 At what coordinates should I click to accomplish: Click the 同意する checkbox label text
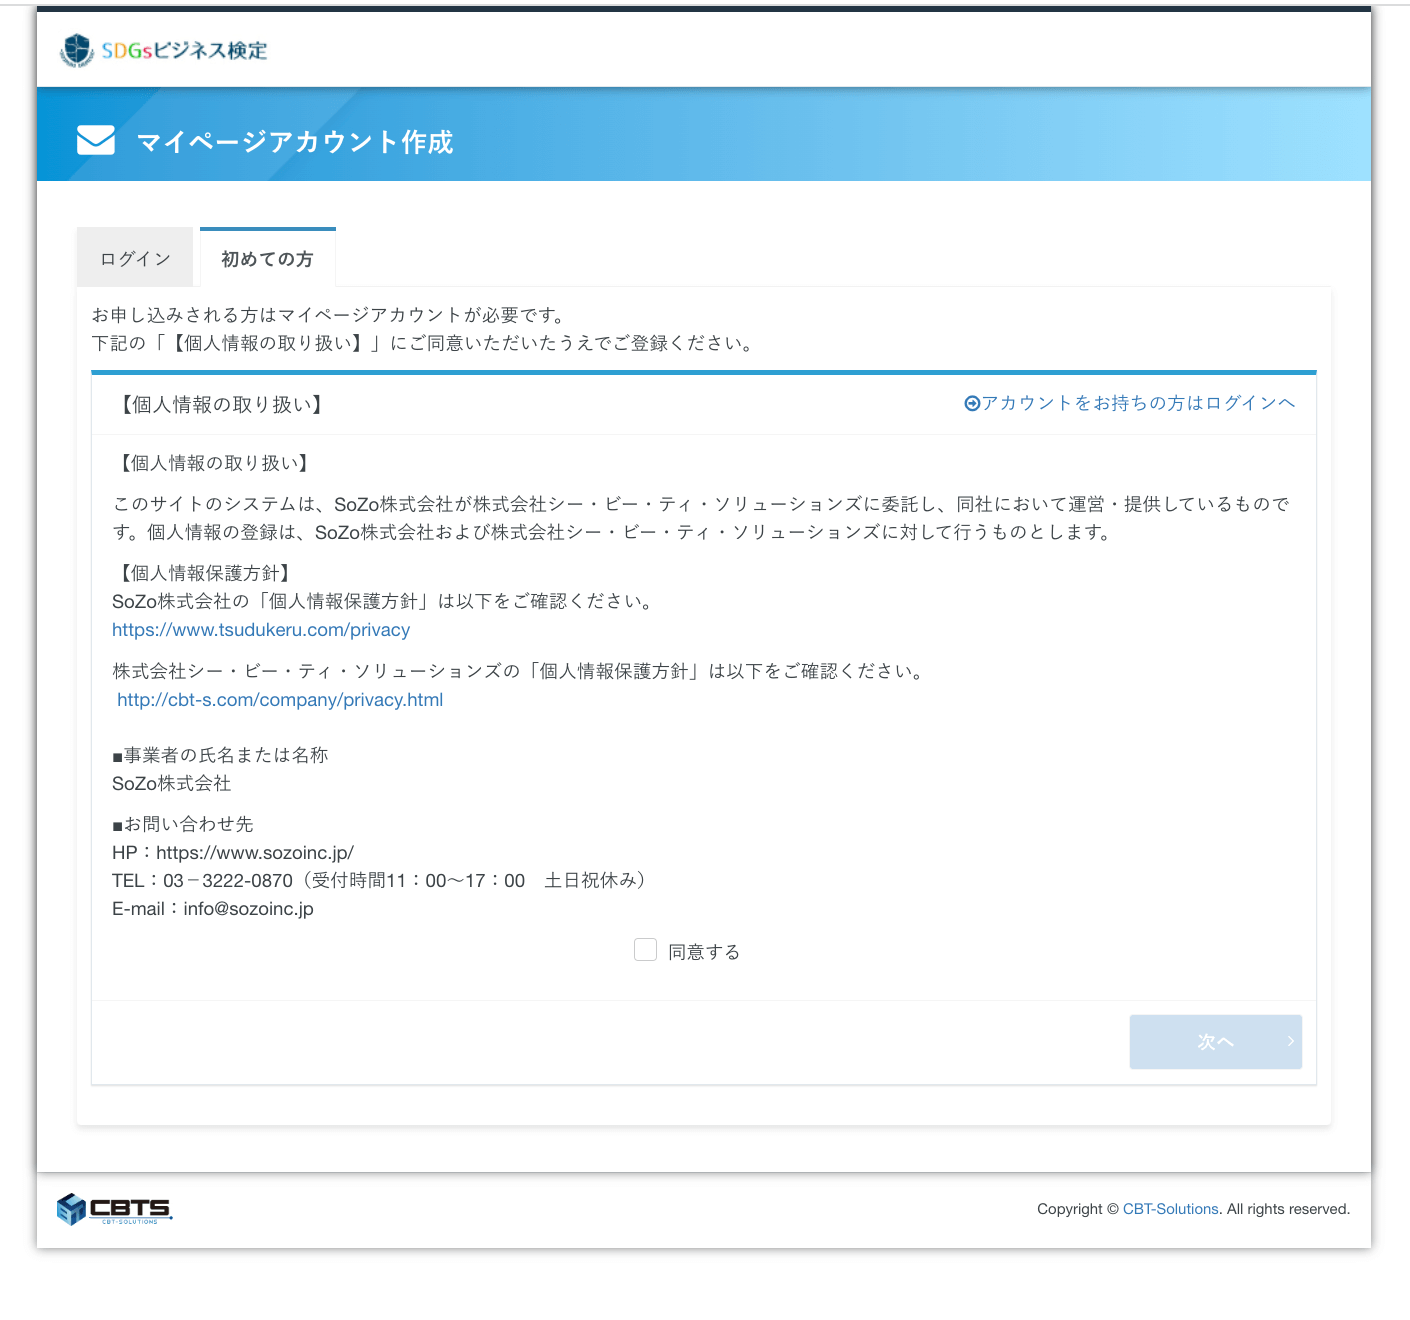pyautogui.click(x=704, y=952)
